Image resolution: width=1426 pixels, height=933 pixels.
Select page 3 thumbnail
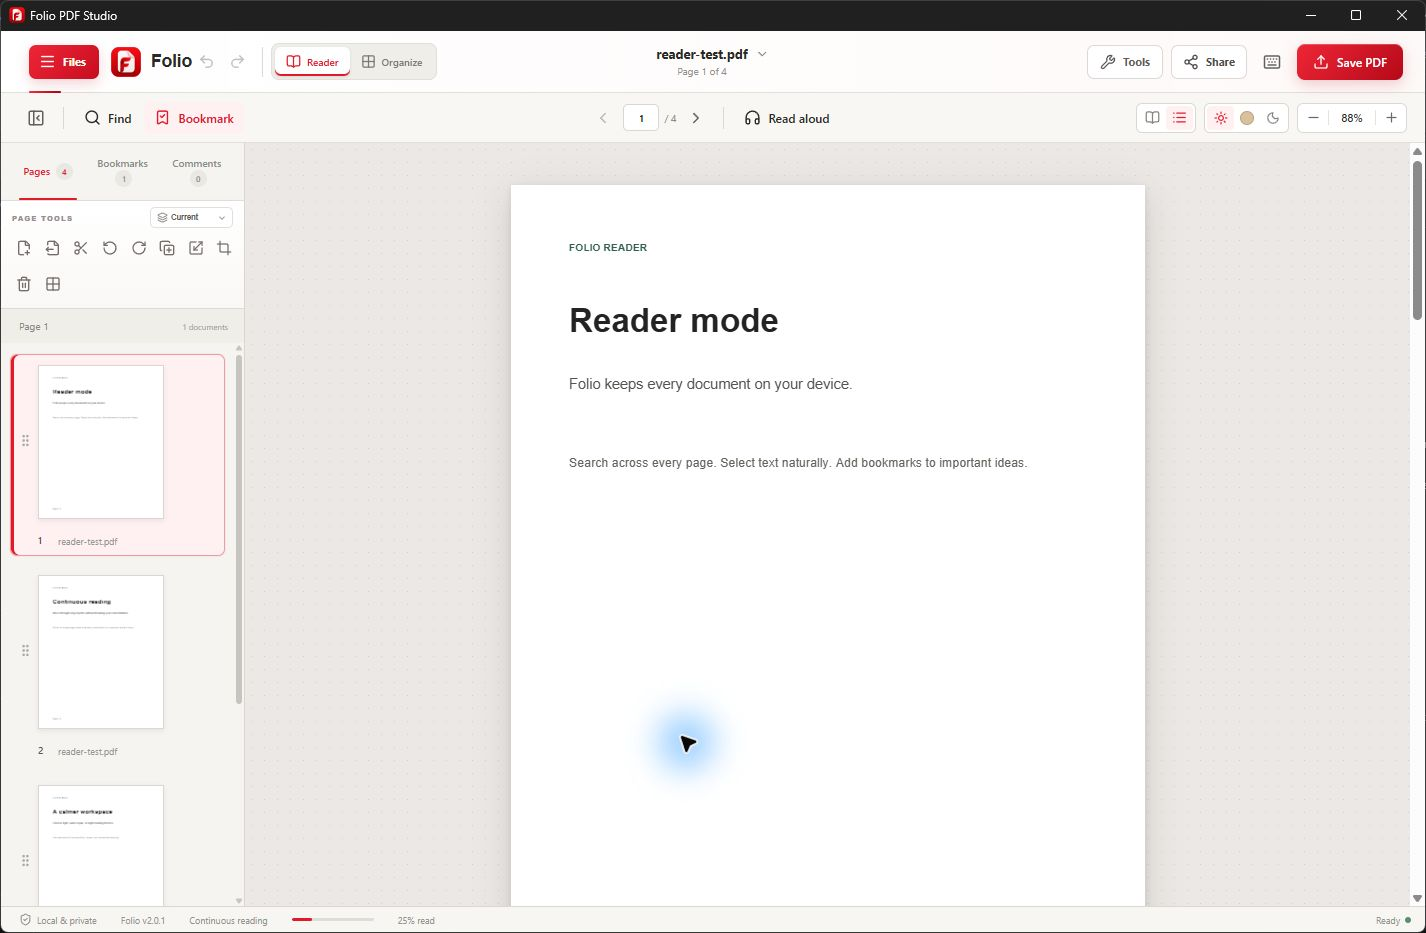click(x=101, y=845)
